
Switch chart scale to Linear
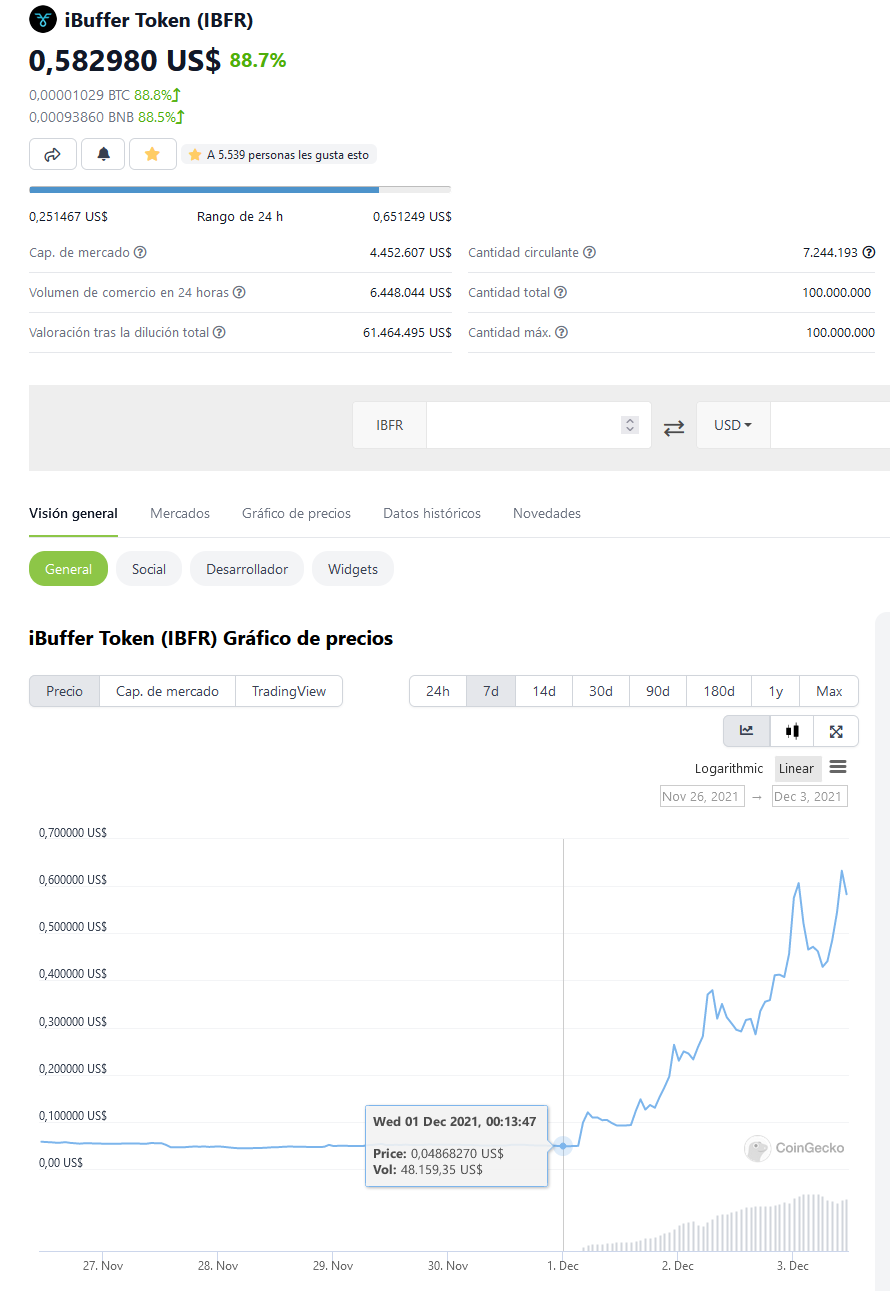pyautogui.click(x=796, y=768)
